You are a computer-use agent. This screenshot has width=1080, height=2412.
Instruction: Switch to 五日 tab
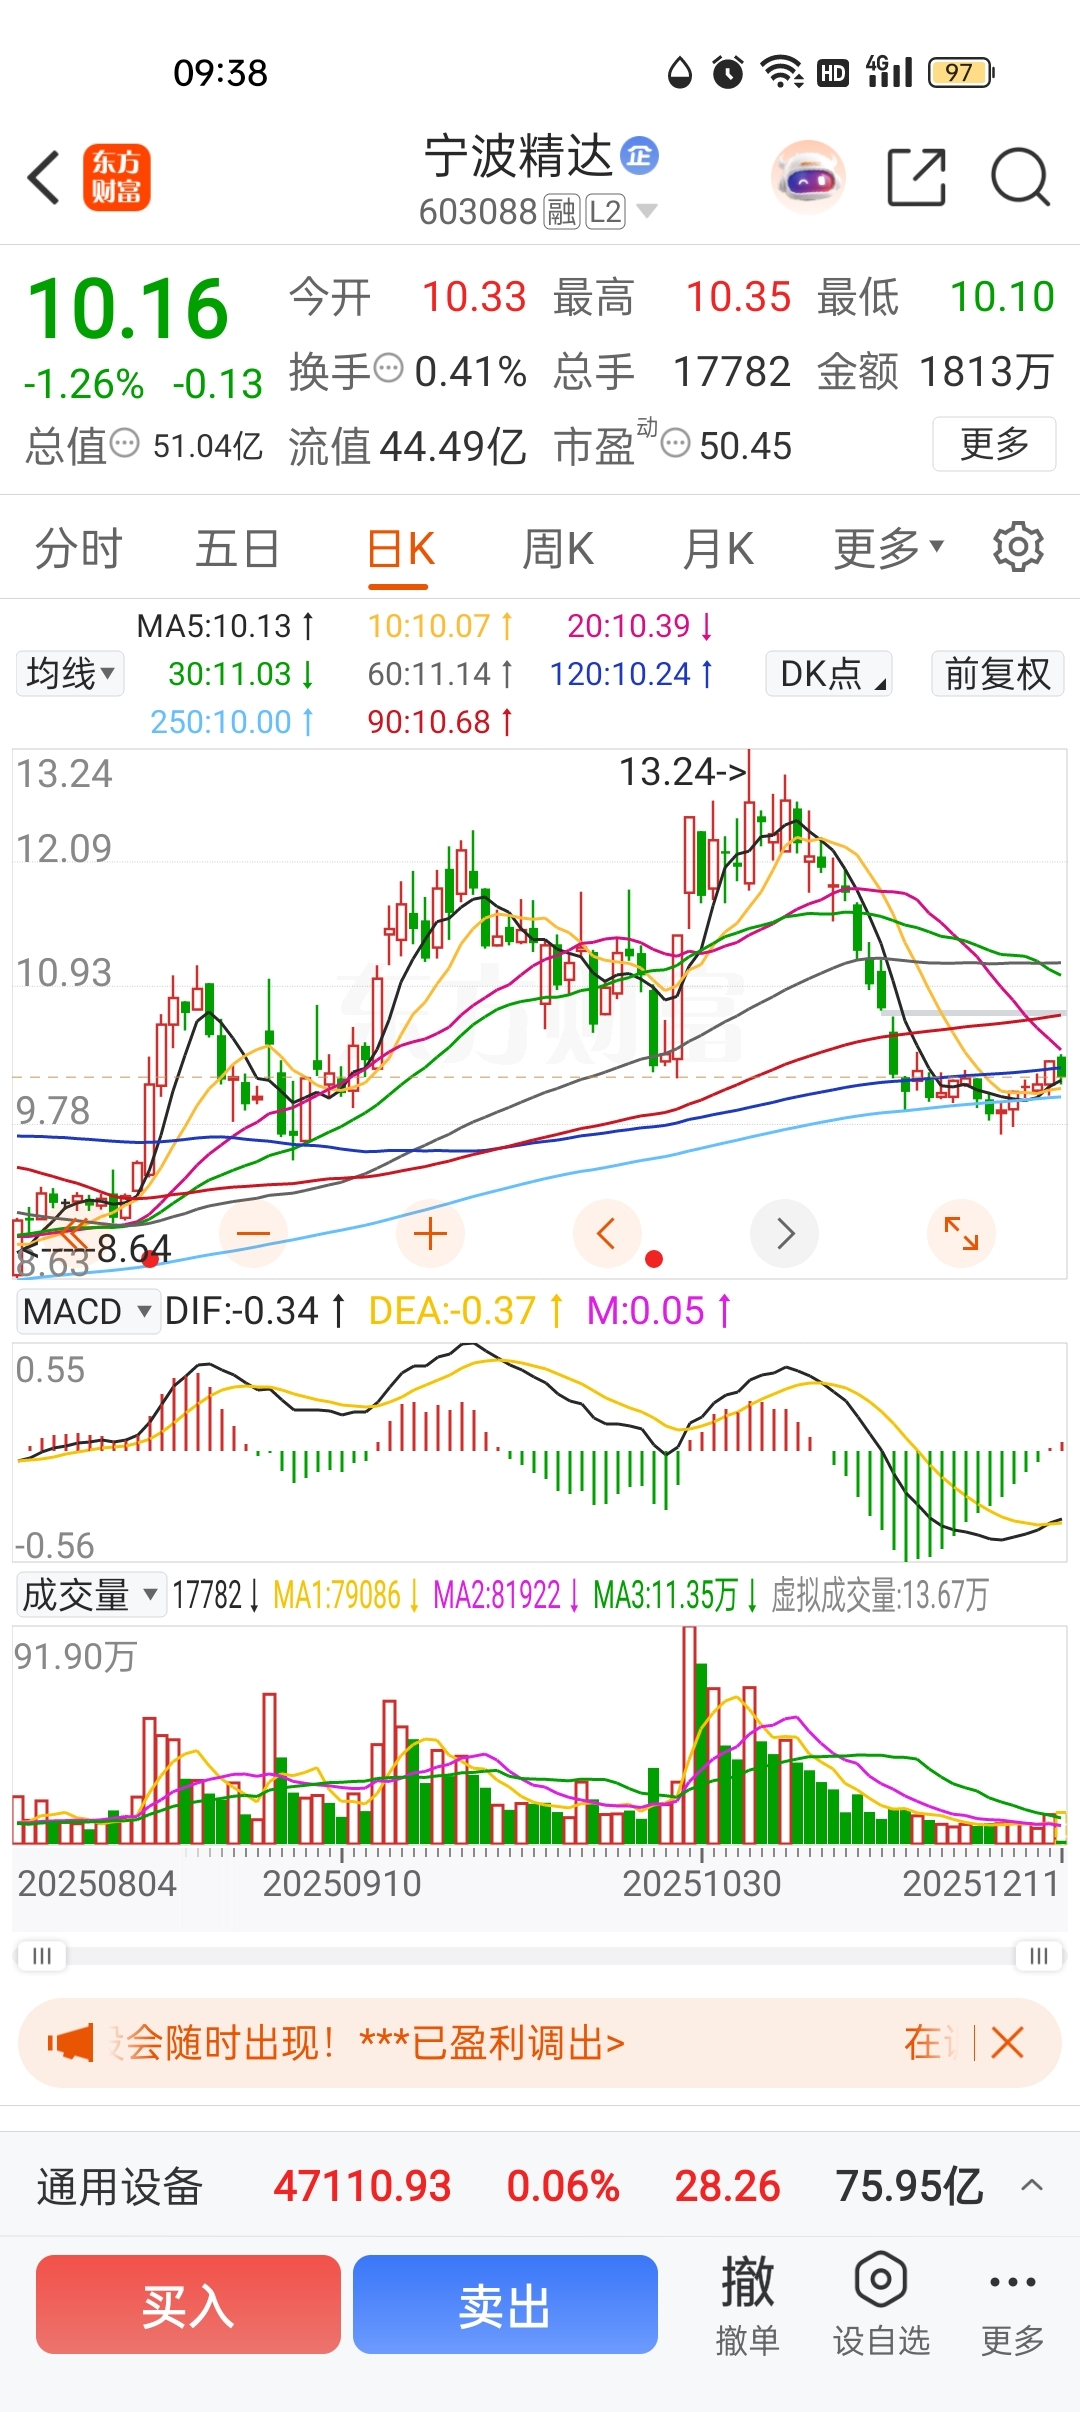pyautogui.click(x=237, y=548)
